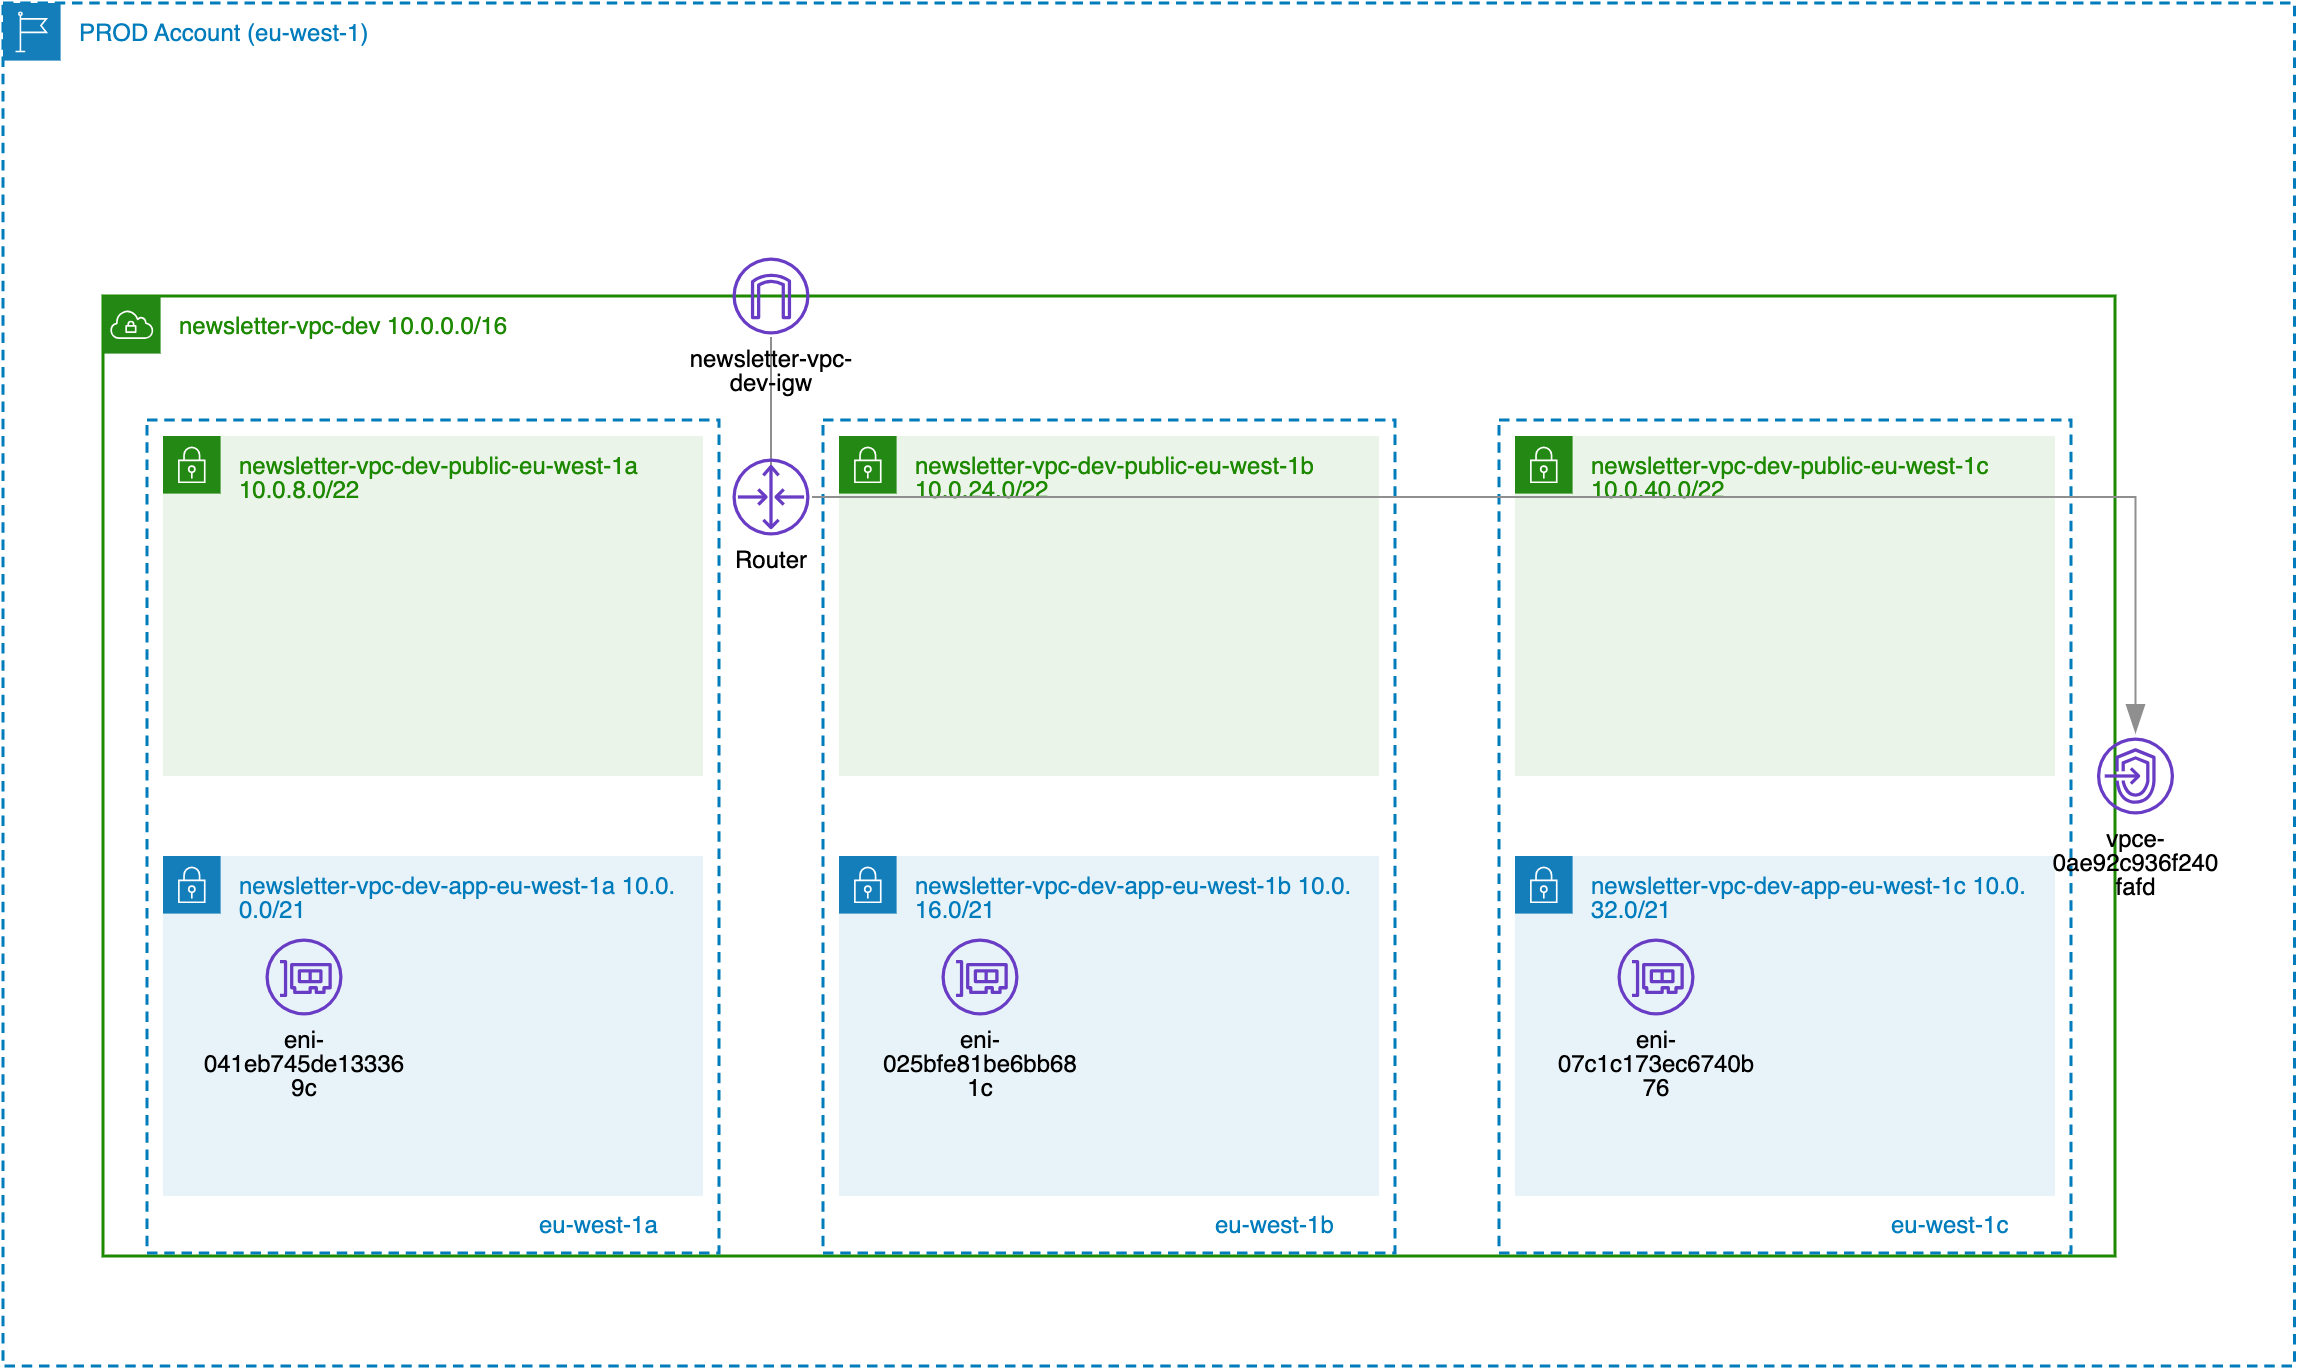The height and width of the screenshot is (1370, 2298).
Task: Click the PROD Account region flag icon
Action: pos(32,32)
